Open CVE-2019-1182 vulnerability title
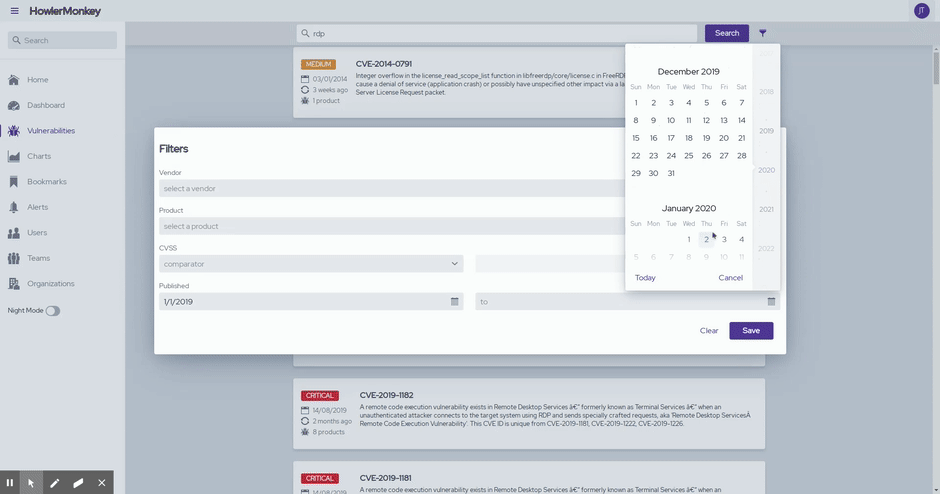 pyautogui.click(x=387, y=395)
